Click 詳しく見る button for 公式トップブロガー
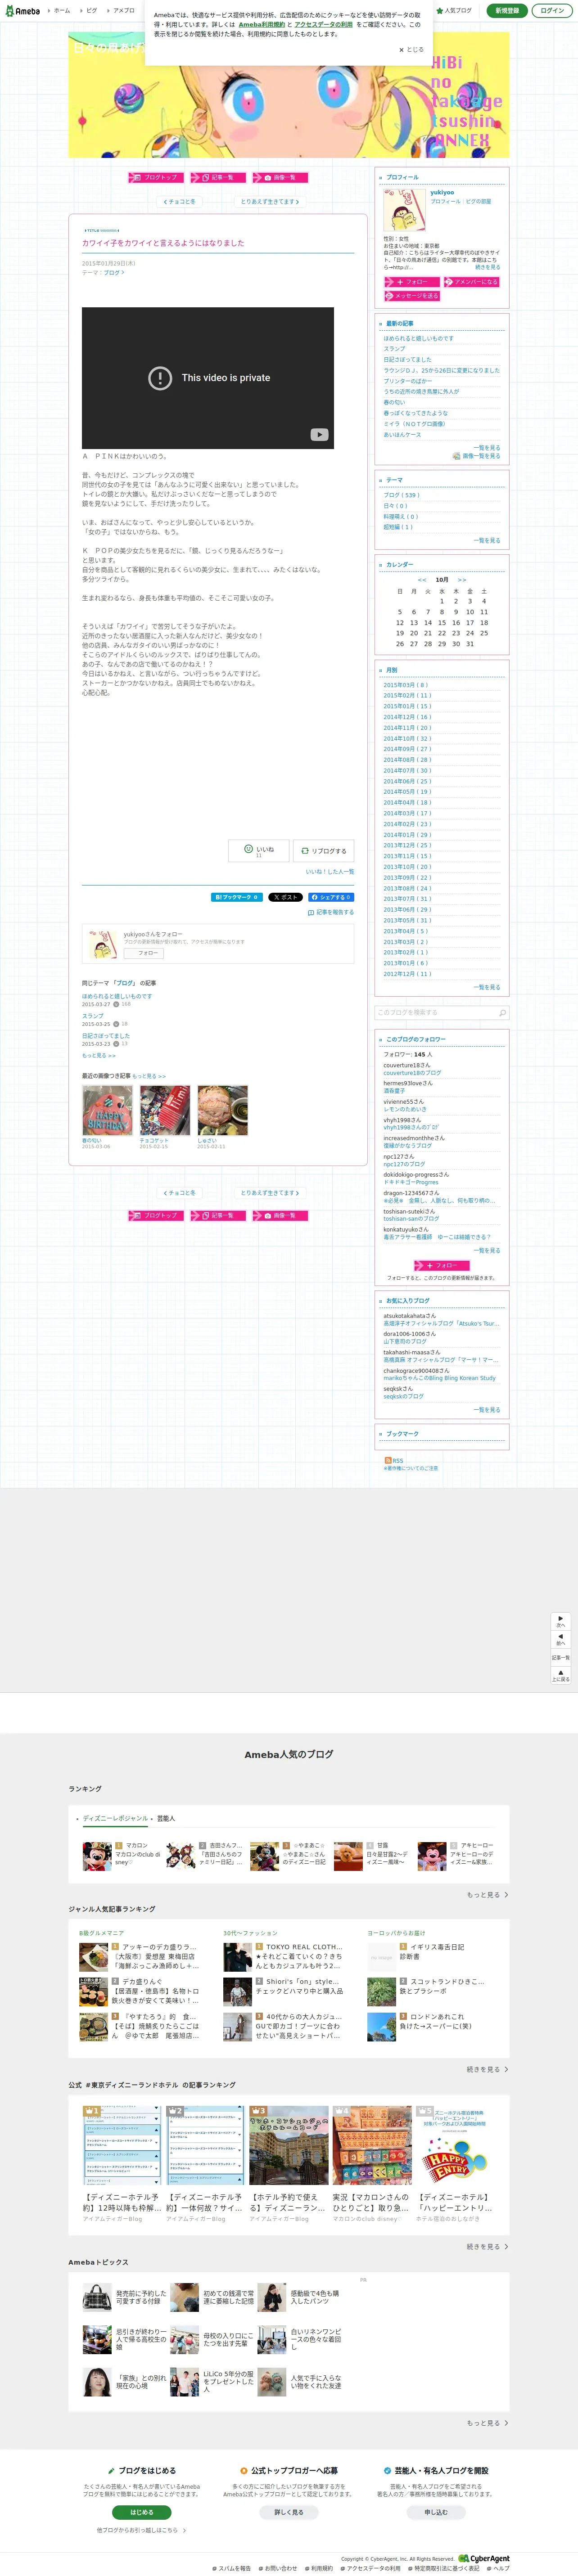 click(288, 2512)
